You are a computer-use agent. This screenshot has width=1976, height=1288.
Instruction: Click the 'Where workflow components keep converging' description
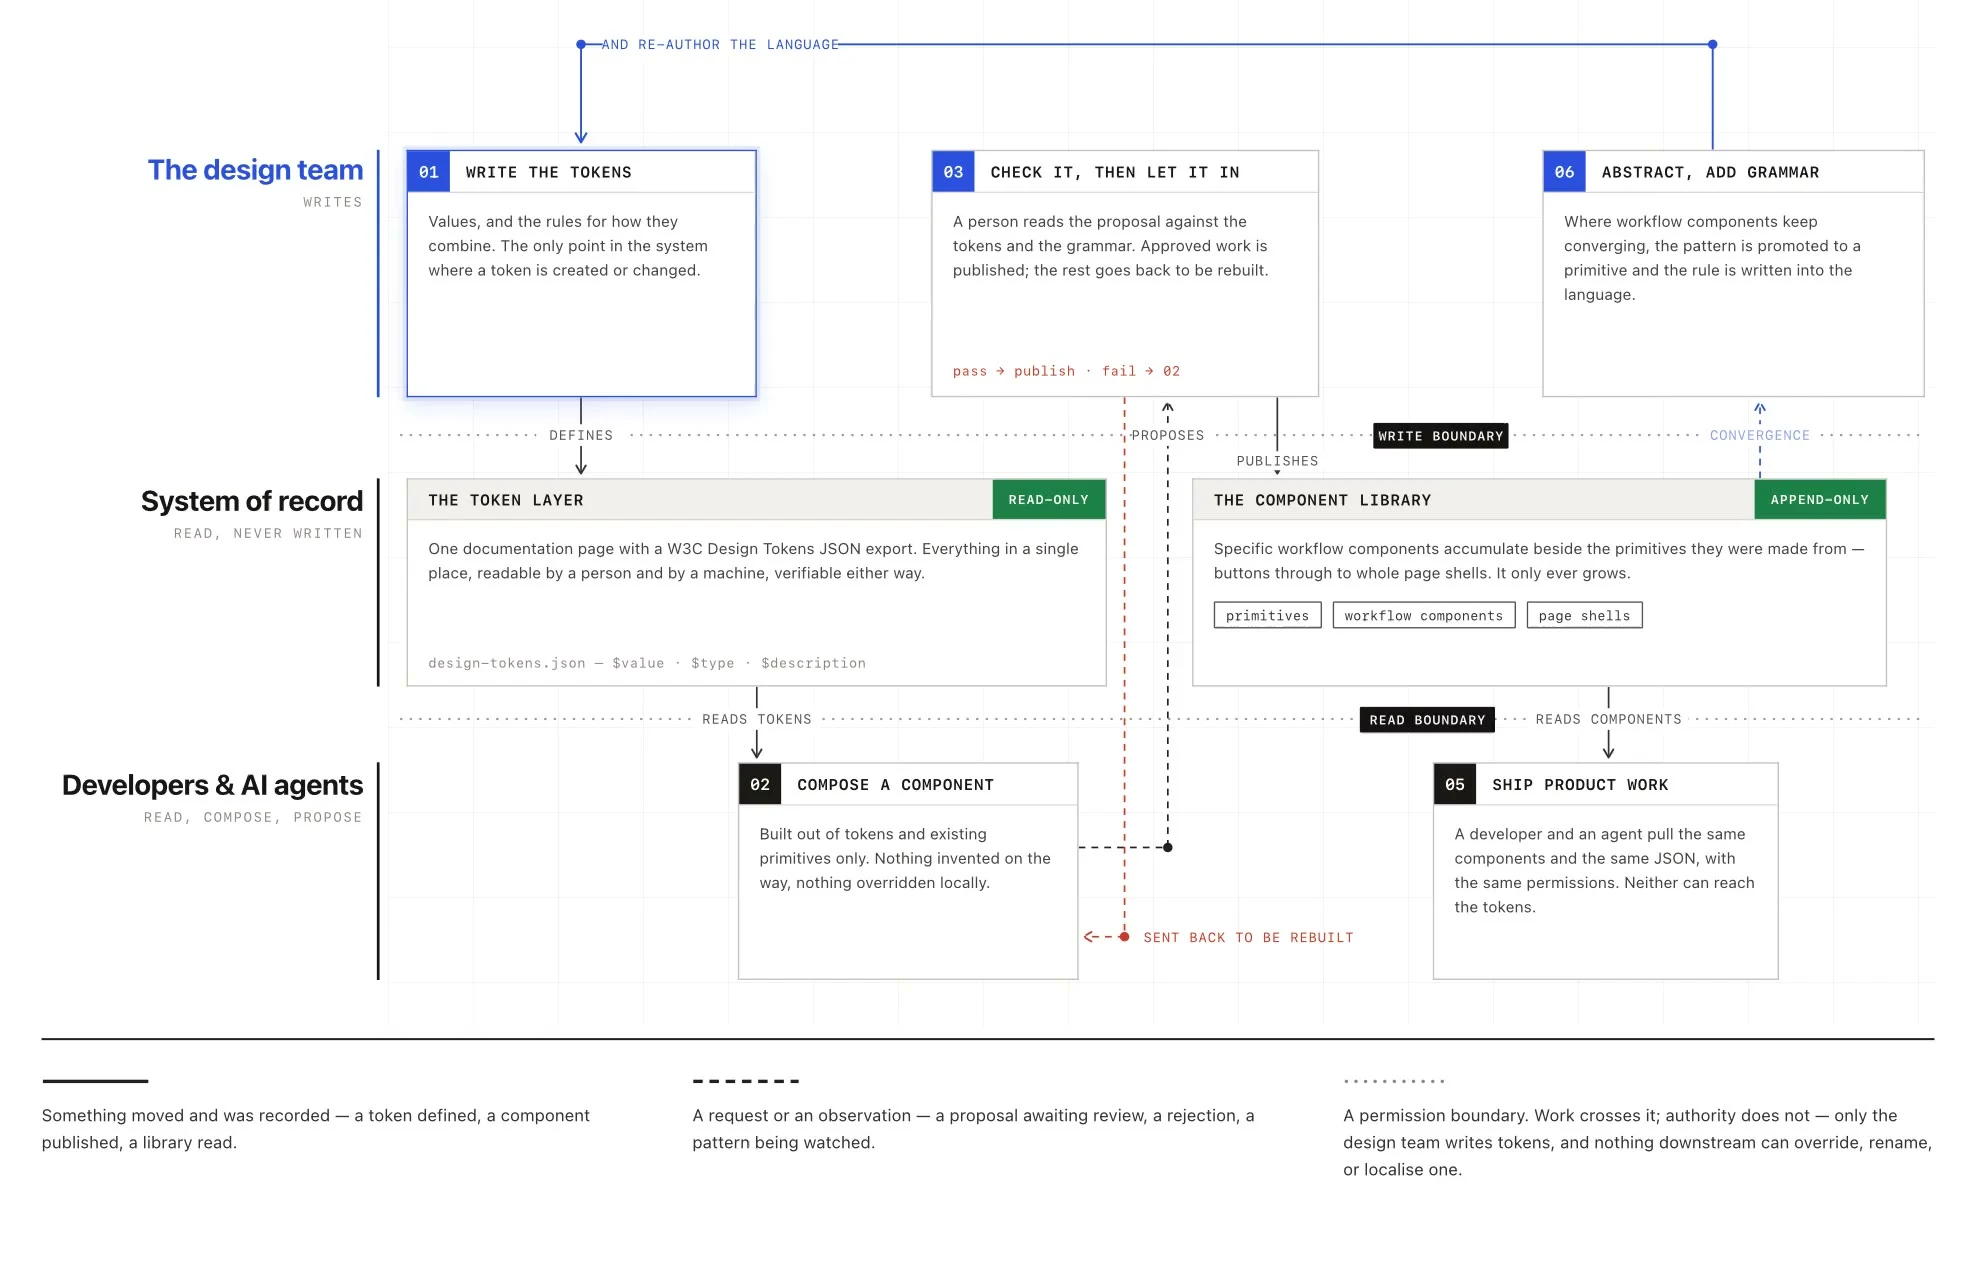1712,258
